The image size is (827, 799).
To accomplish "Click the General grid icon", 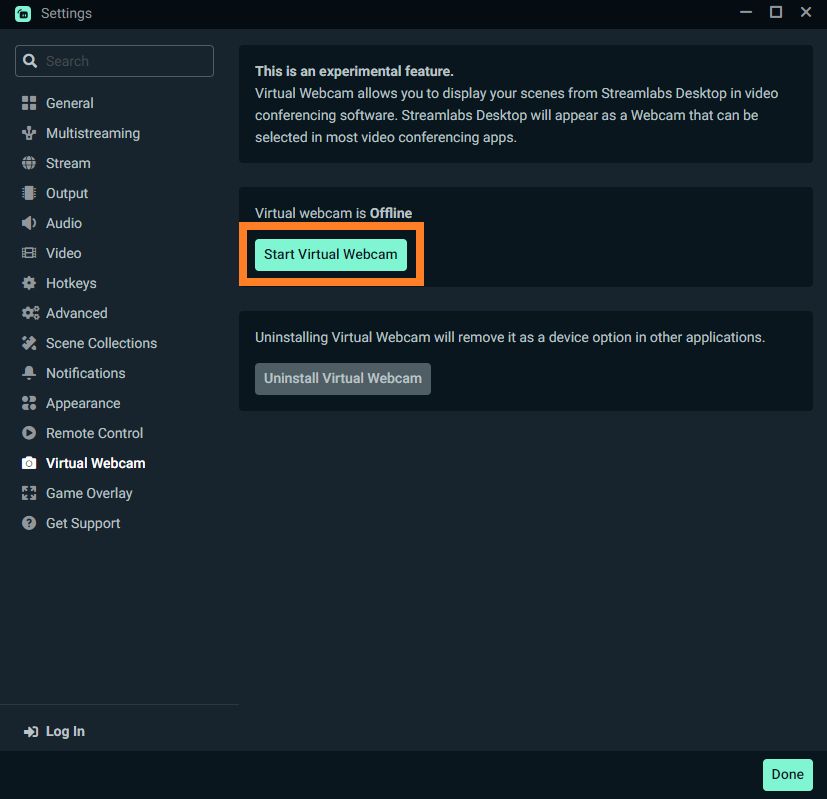I will coord(29,103).
